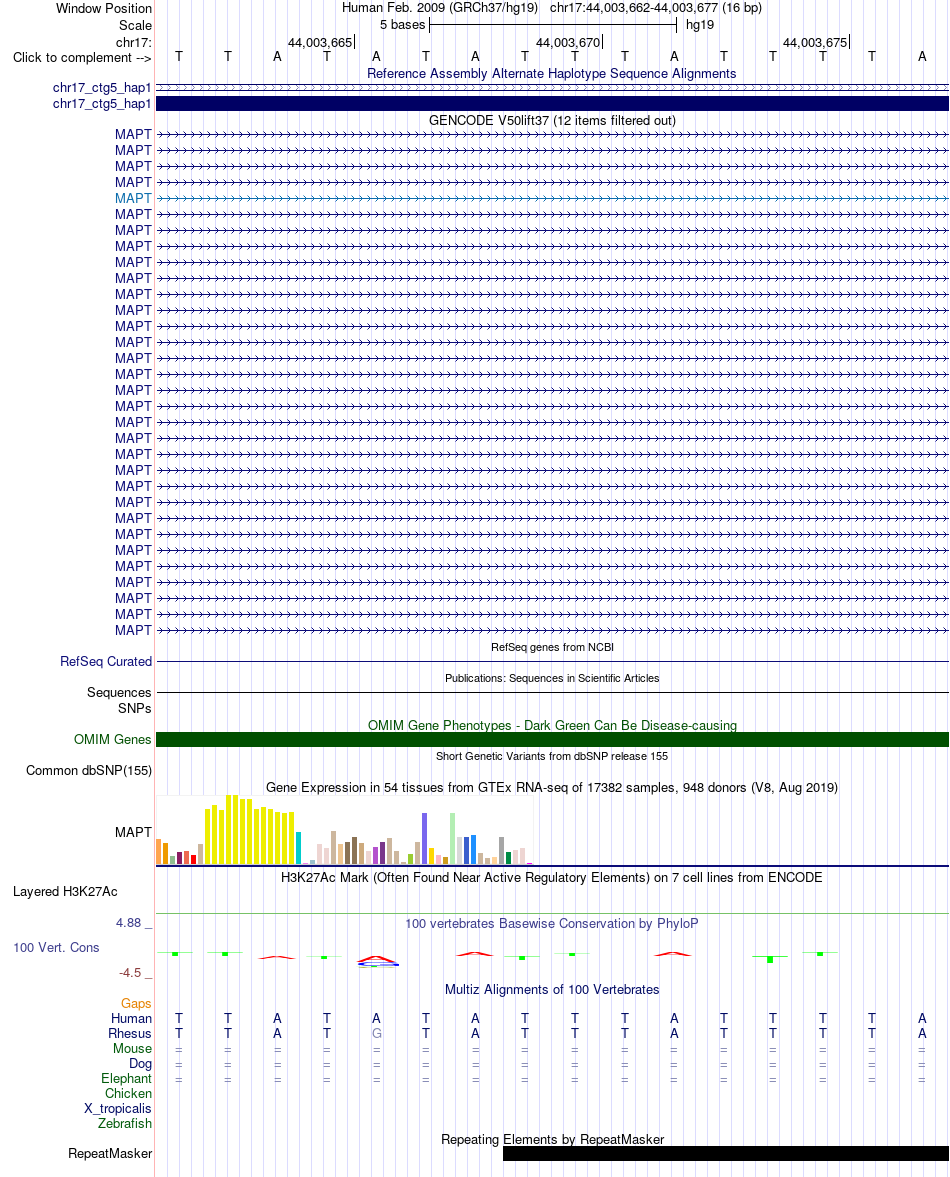This screenshot has height=1177, width=950.
Task: Click the SNPs track label
Action: pos(135,708)
